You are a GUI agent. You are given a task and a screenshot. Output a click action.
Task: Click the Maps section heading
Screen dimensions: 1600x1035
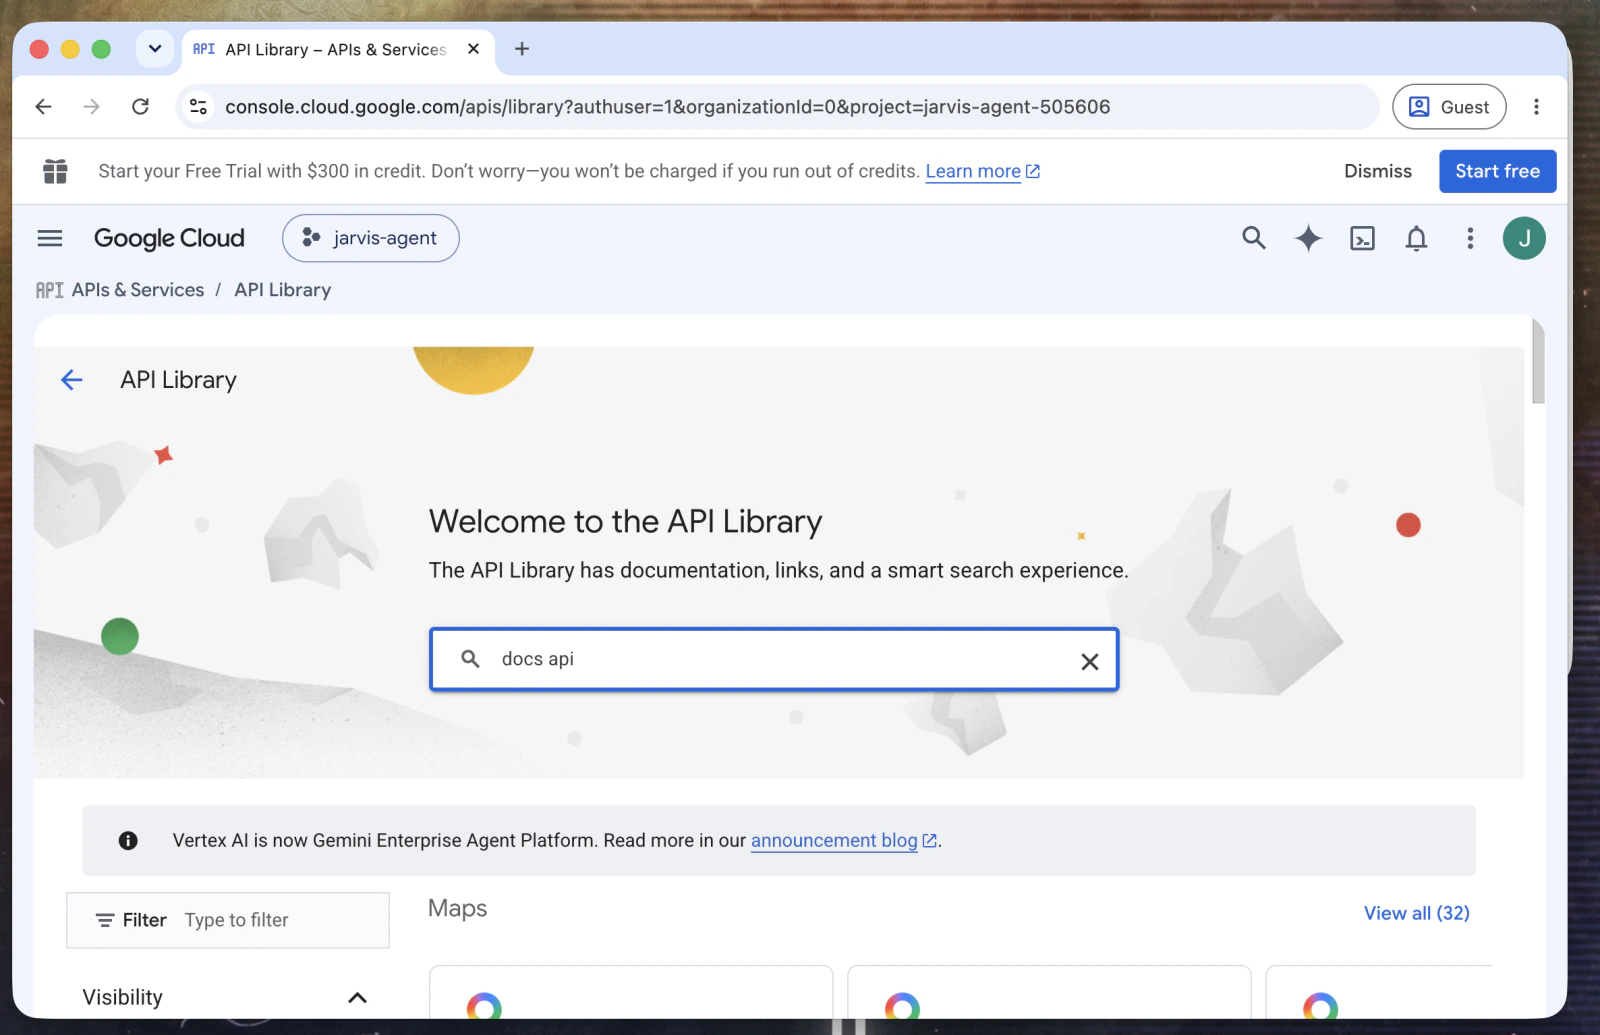457,908
